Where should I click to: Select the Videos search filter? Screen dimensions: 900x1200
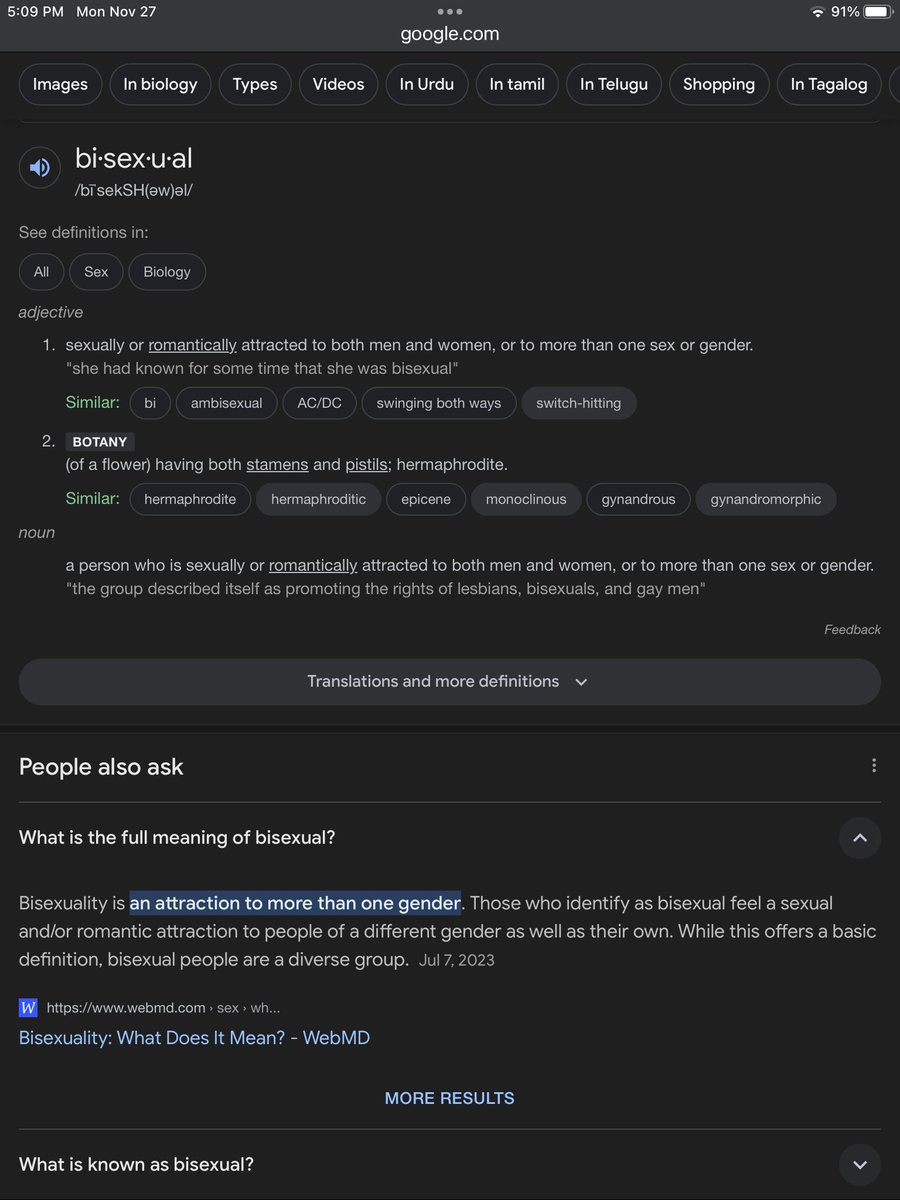pyautogui.click(x=338, y=84)
